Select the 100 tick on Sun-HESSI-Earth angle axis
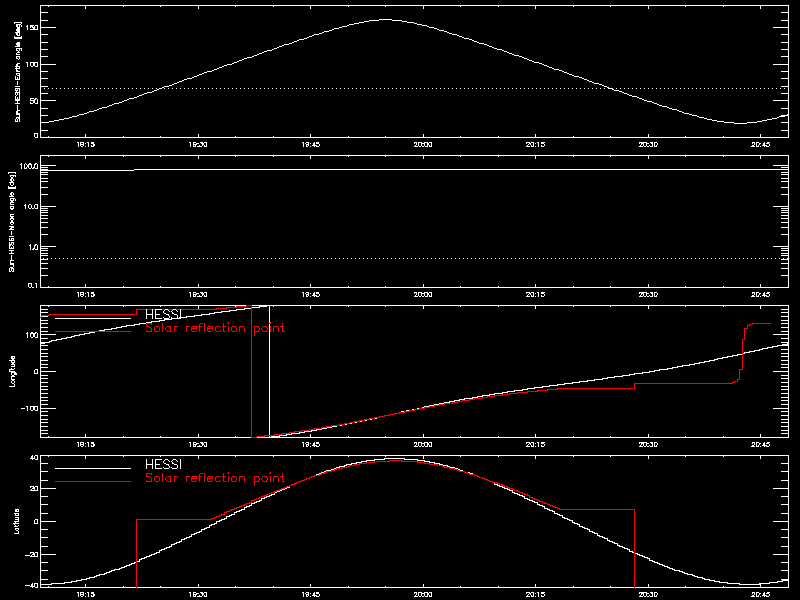This screenshot has width=800, height=600. (32, 64)
